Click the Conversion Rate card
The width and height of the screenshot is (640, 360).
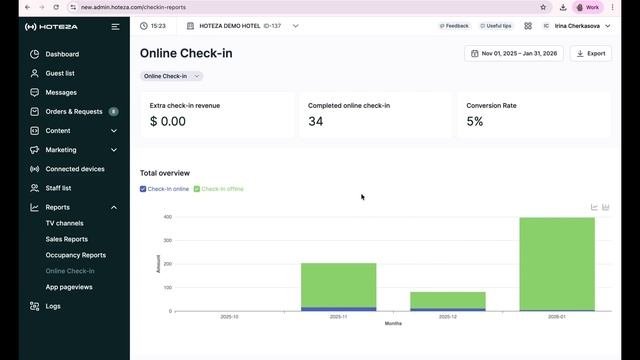(534, 115)
